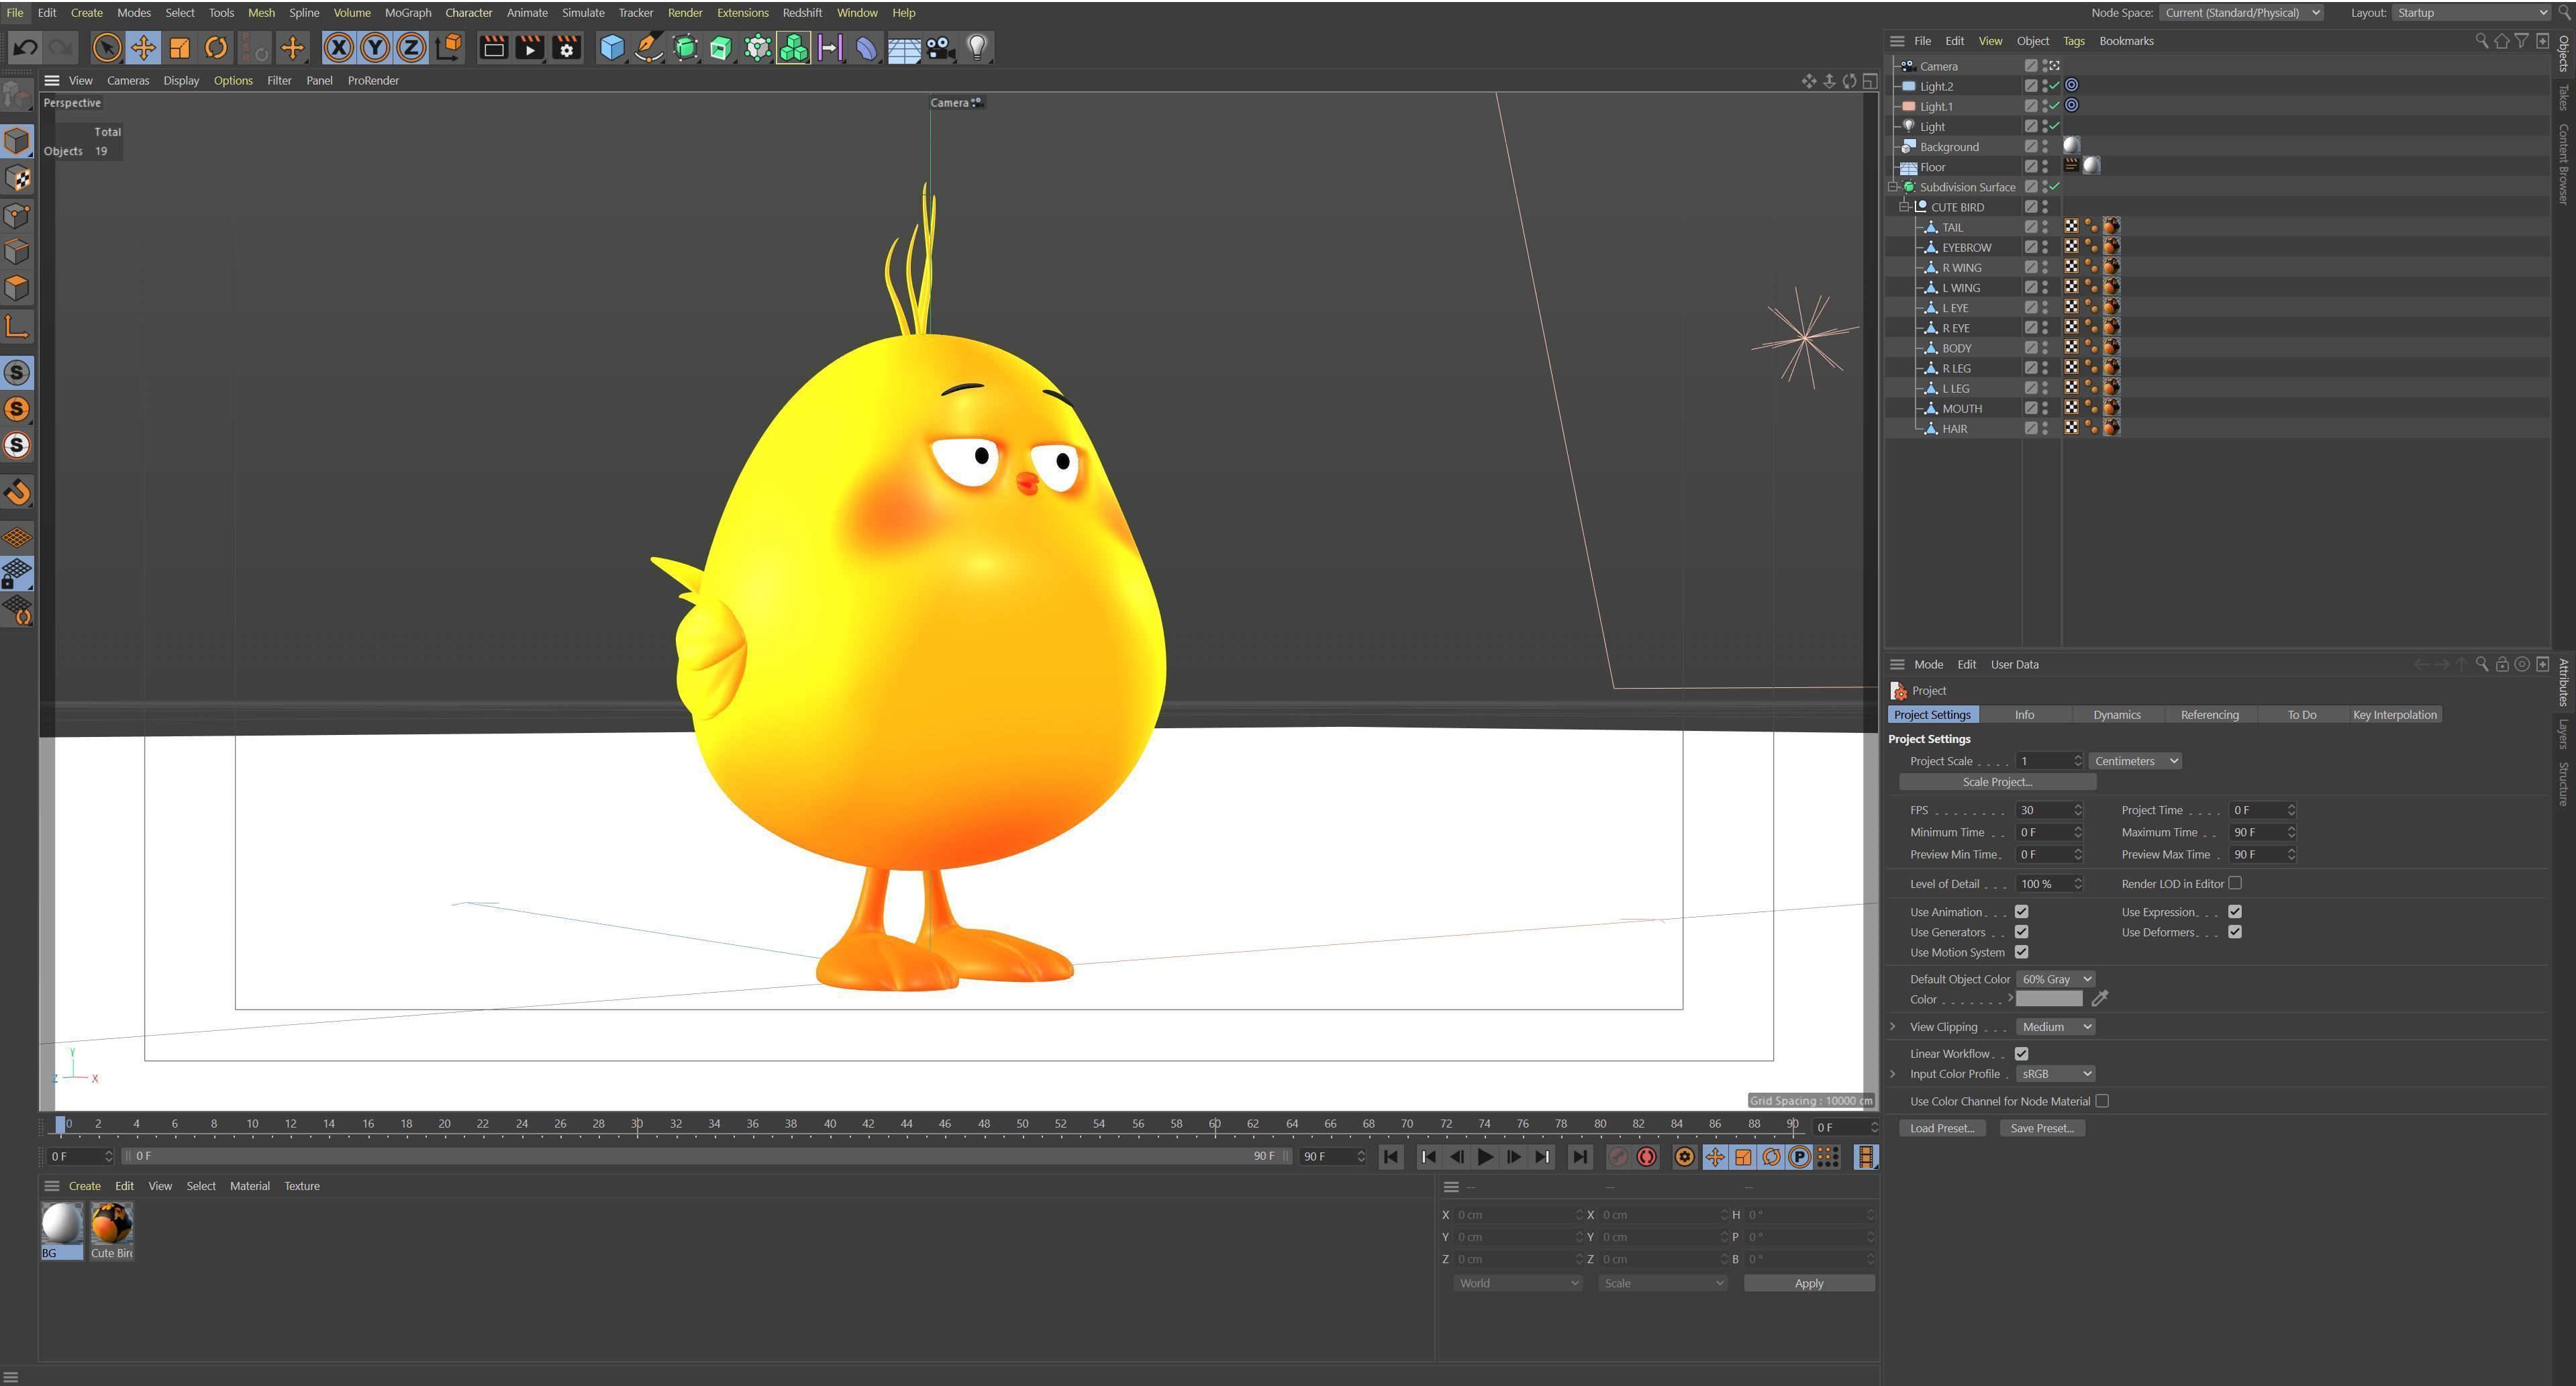The image size is (2576, 1386).
Task: Toggle Use Deformers checkbox
Action: point(2234,932)
